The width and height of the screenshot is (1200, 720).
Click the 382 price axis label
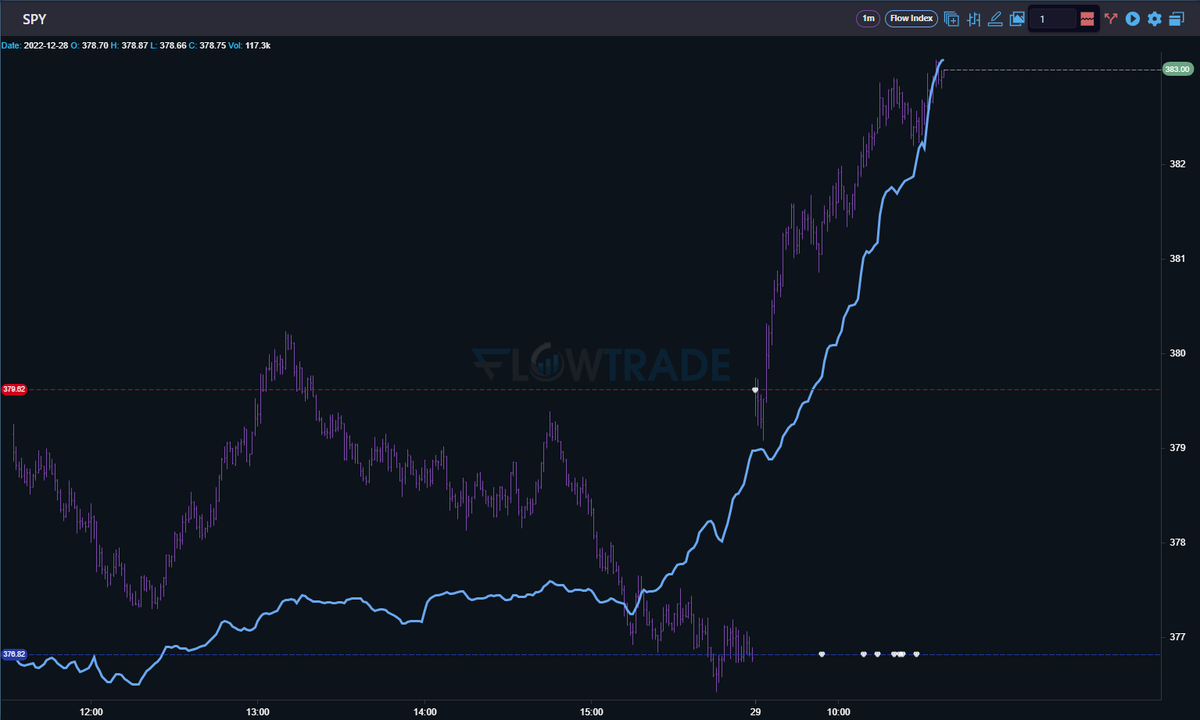click(1178, 164)
